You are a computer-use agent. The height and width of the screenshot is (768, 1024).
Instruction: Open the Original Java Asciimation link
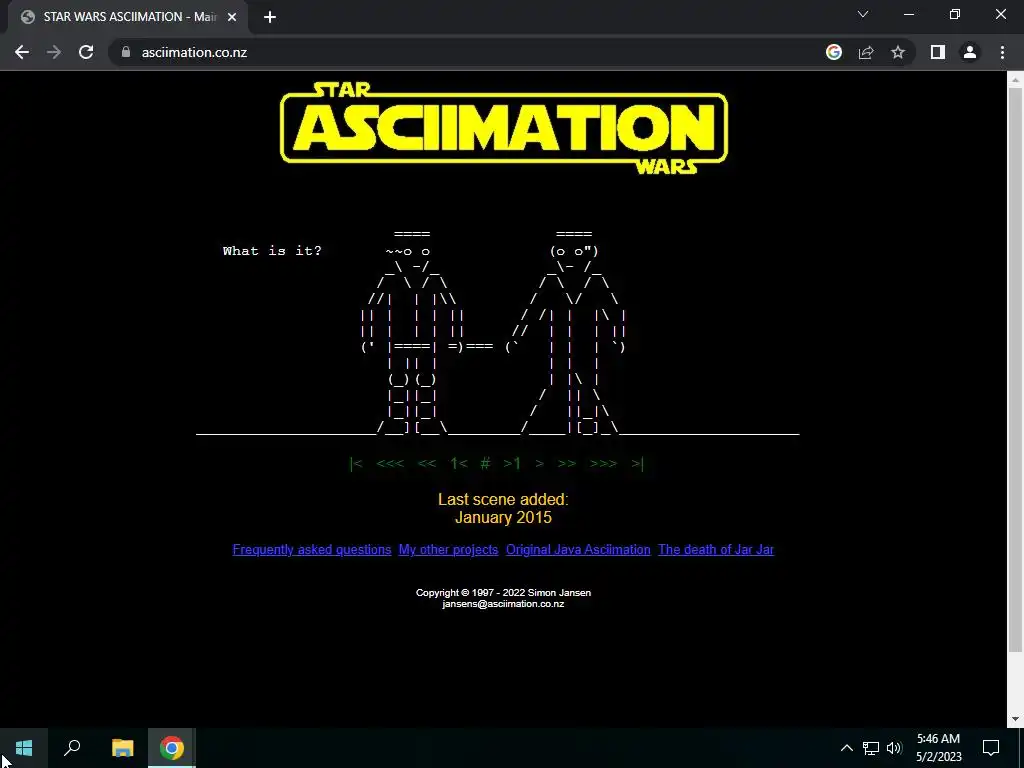(578, 550)
